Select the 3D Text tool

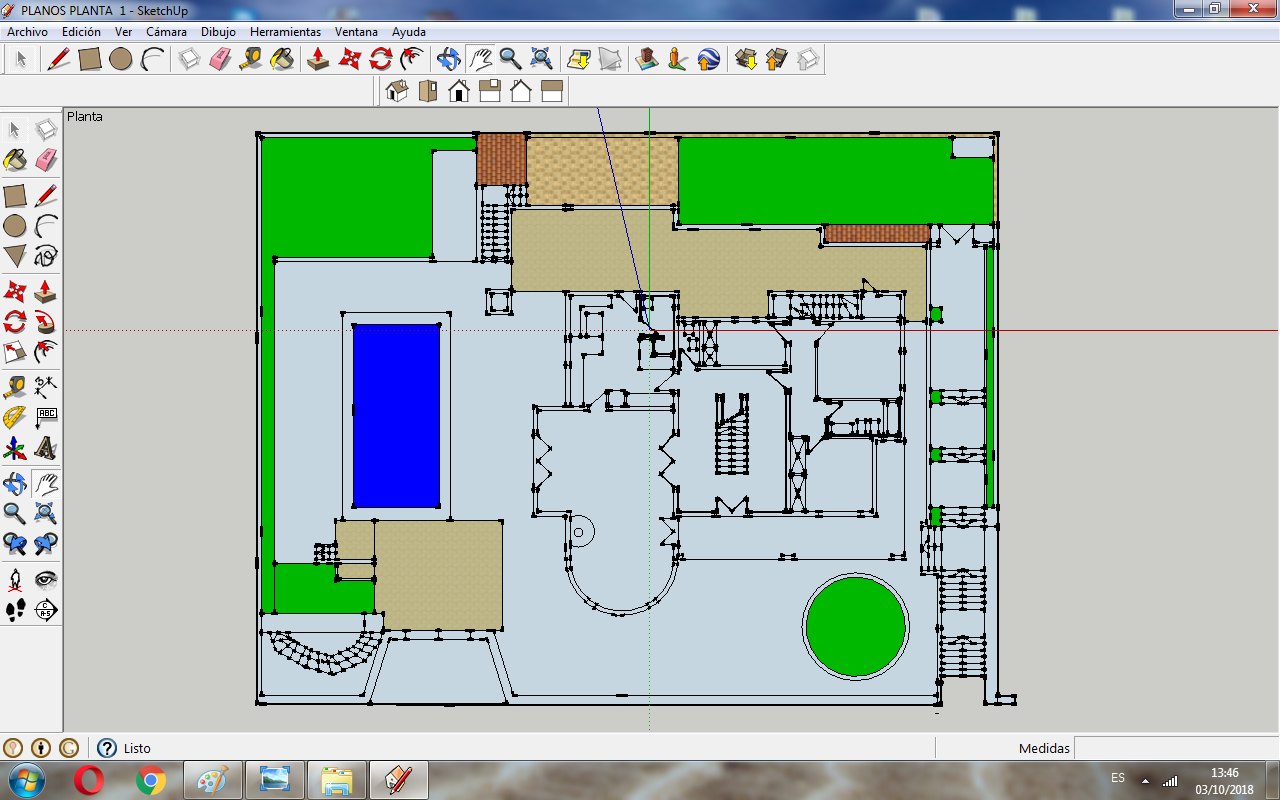tap(46, 447)
